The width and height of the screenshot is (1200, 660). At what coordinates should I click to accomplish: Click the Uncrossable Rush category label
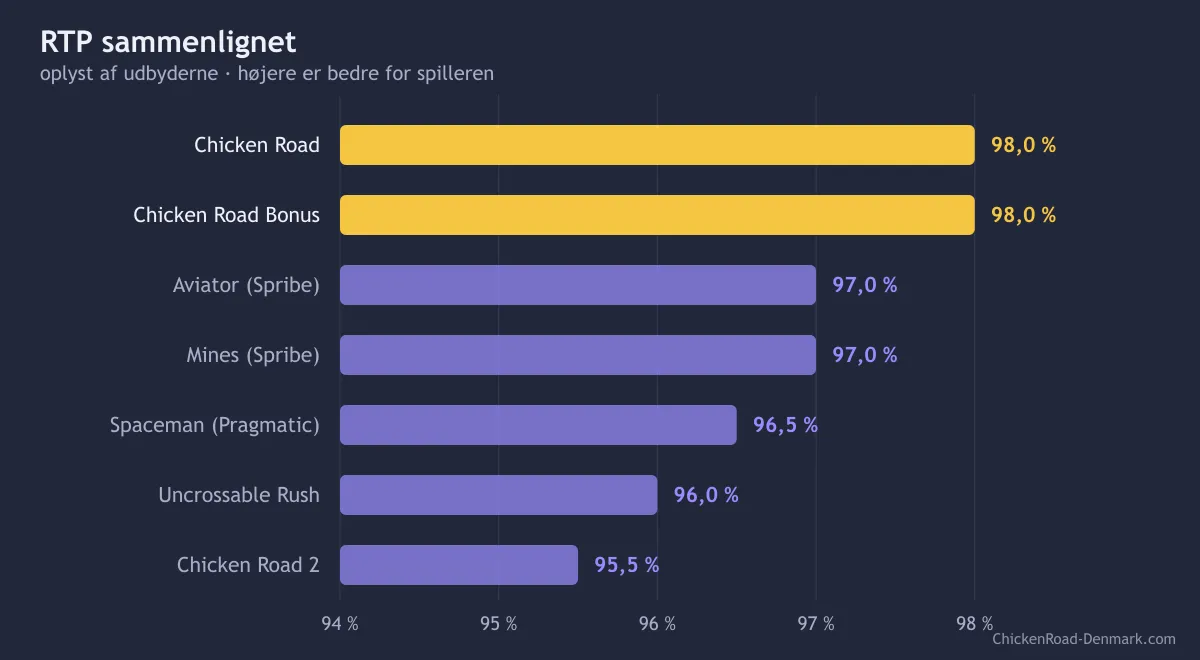click(x=239, y=495)
